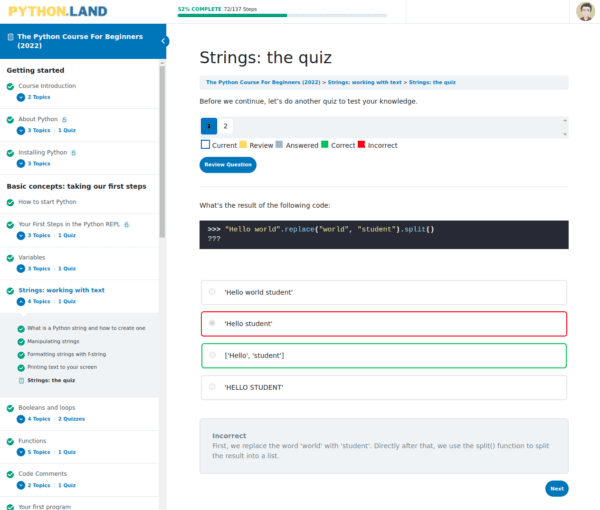Expand Booleans and loops topics
600x510 pixels.
(x=21, y=419)
